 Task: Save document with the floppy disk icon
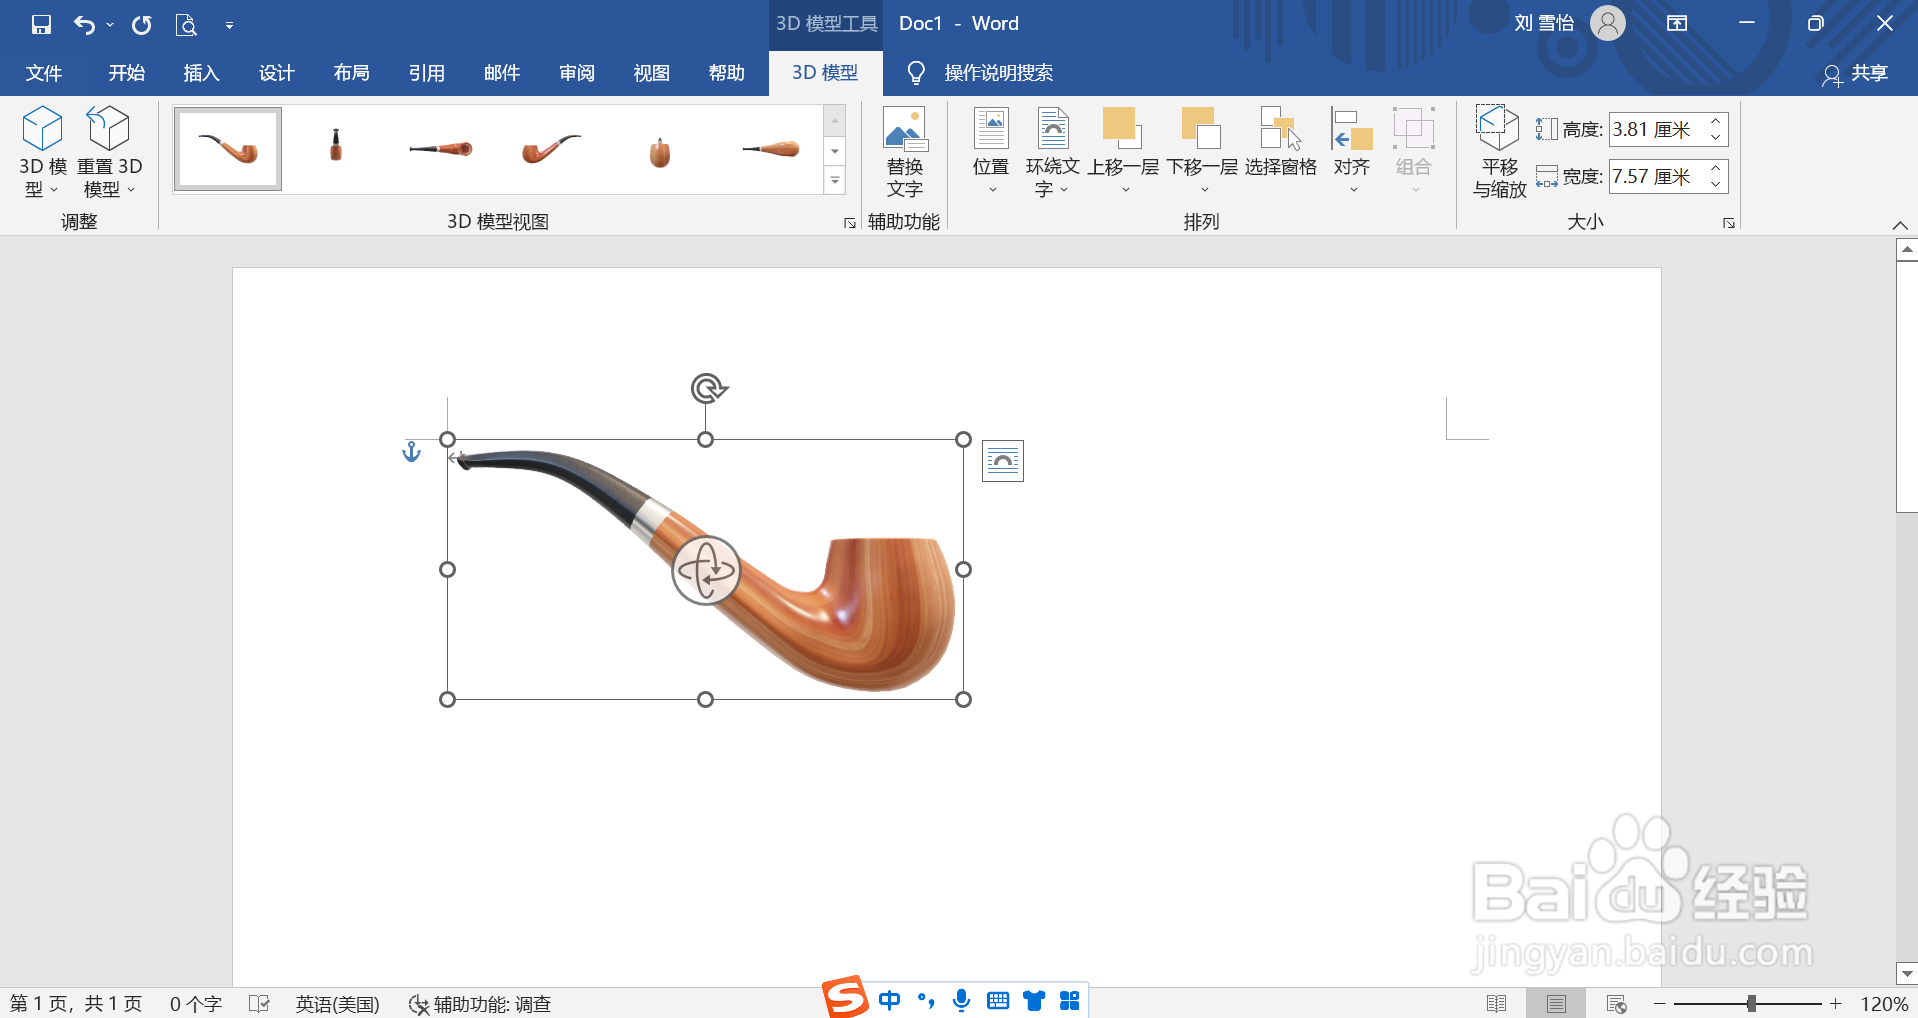point(41,24)
